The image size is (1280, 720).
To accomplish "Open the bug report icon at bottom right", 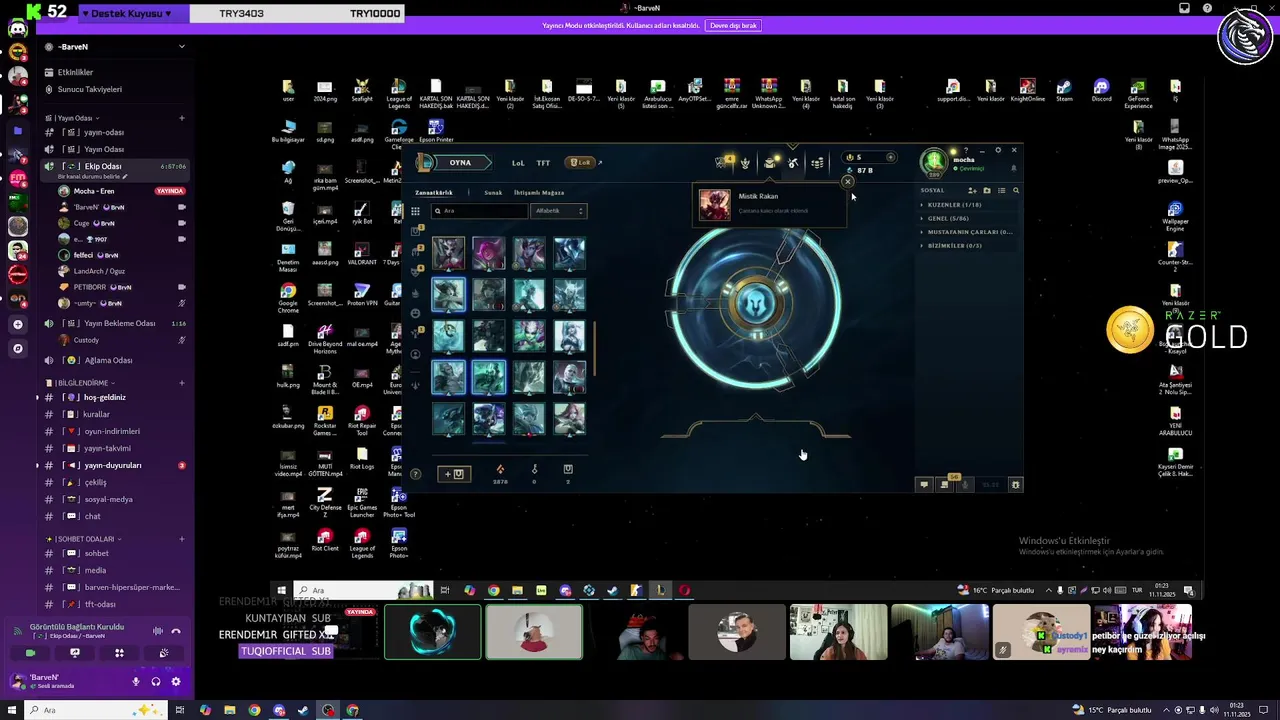I will [x=1015, y=485].
